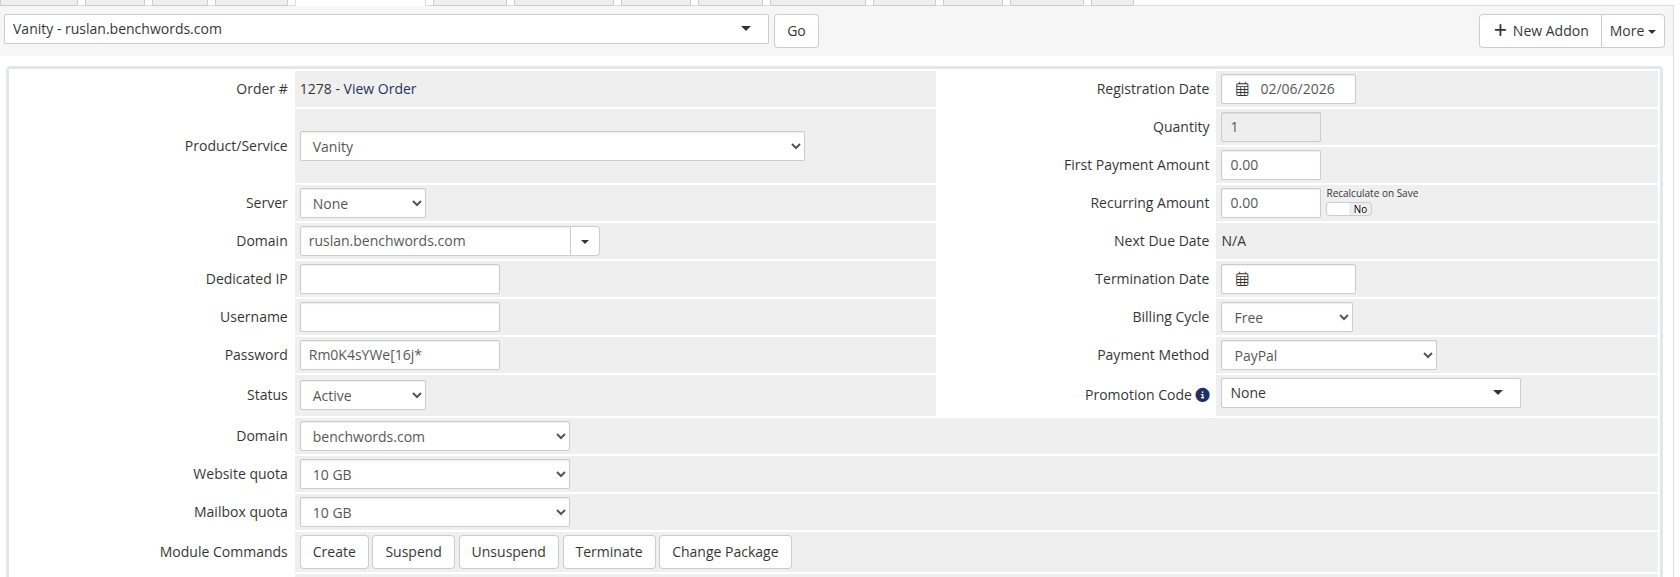The image size is (1680, 577).
Task: Edit the Recurring Amount field
Action: coord(1271,203)
